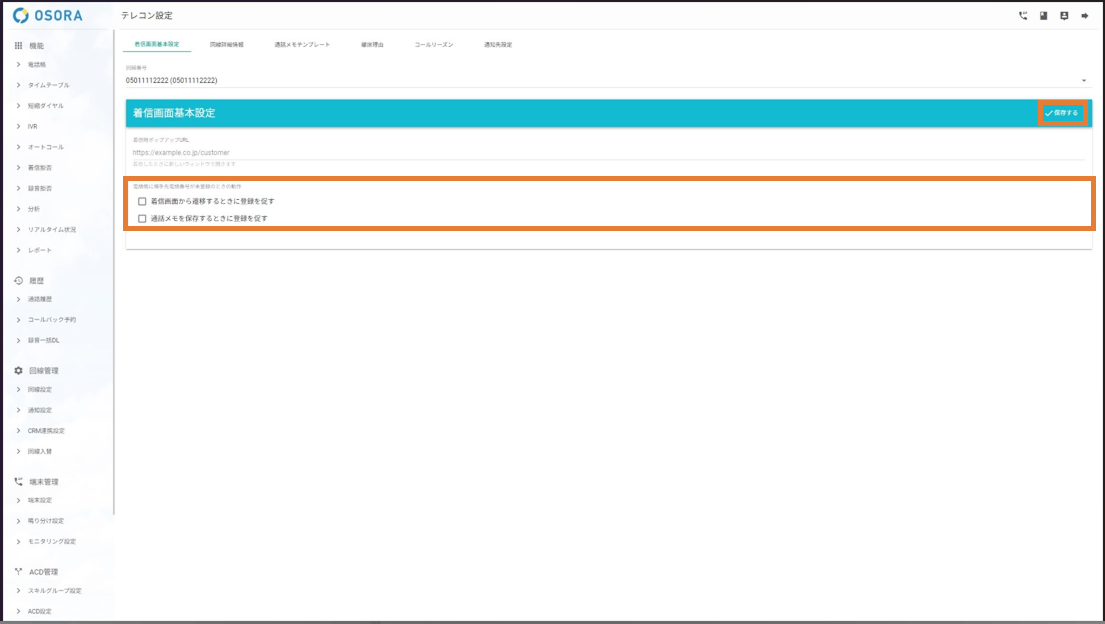Click the ACD管理 fork icon in sidebar
This screenshot has height=624, width=1105.
point(18,572)
